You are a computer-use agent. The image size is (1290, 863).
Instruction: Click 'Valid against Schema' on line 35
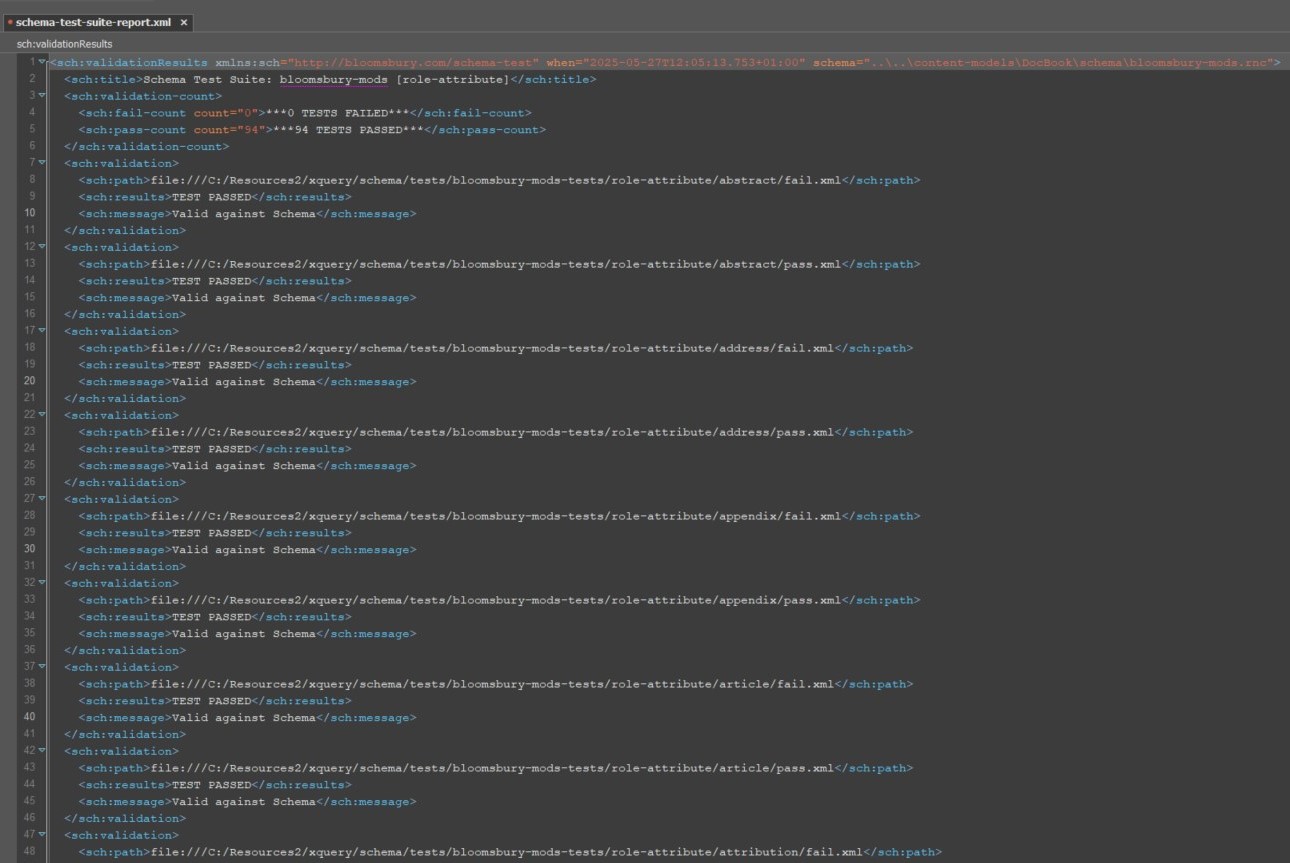[244, 634]
